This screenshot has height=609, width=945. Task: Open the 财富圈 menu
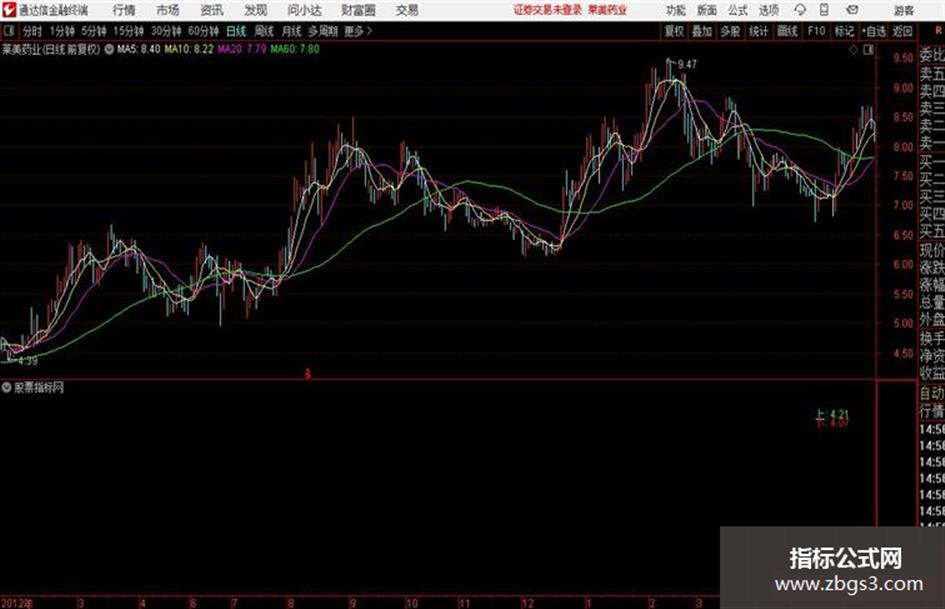(x=358, y=10)
